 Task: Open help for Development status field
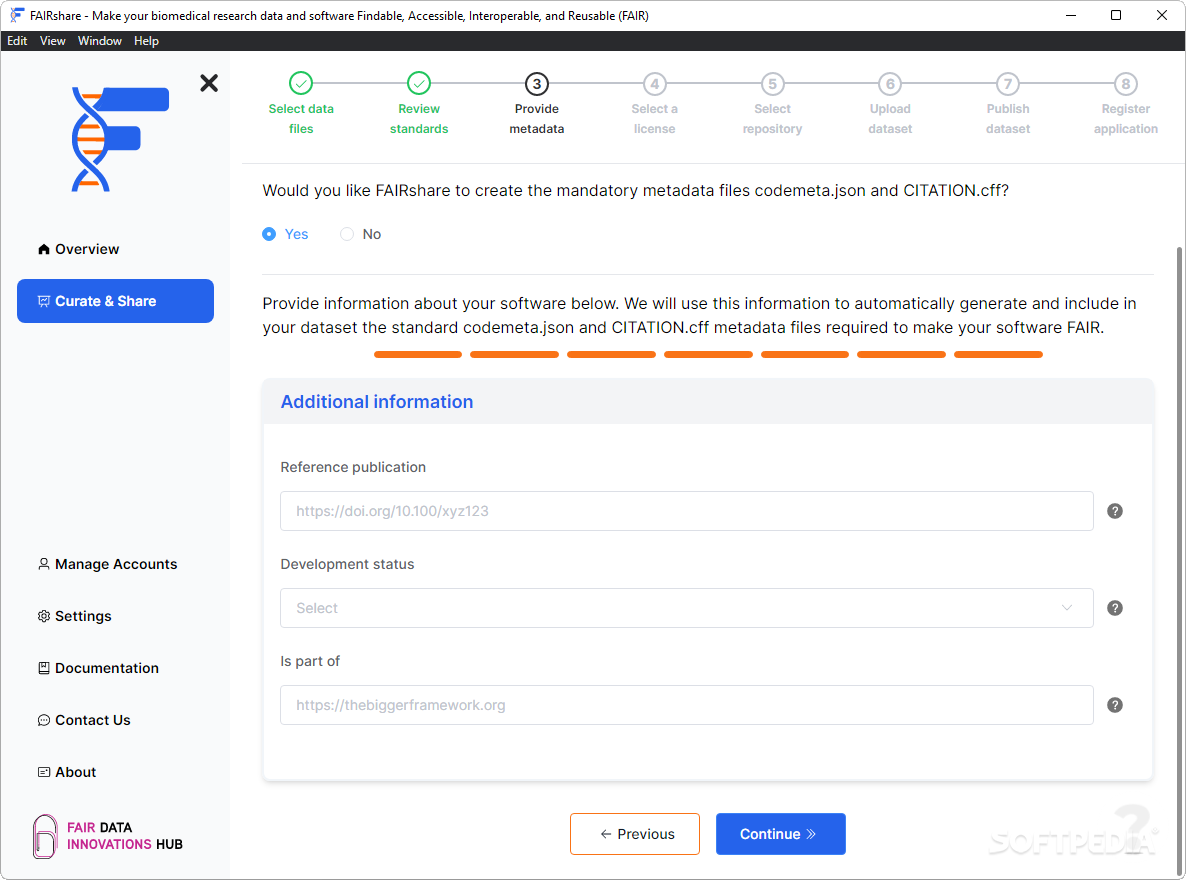click(x=1115, y=608)
